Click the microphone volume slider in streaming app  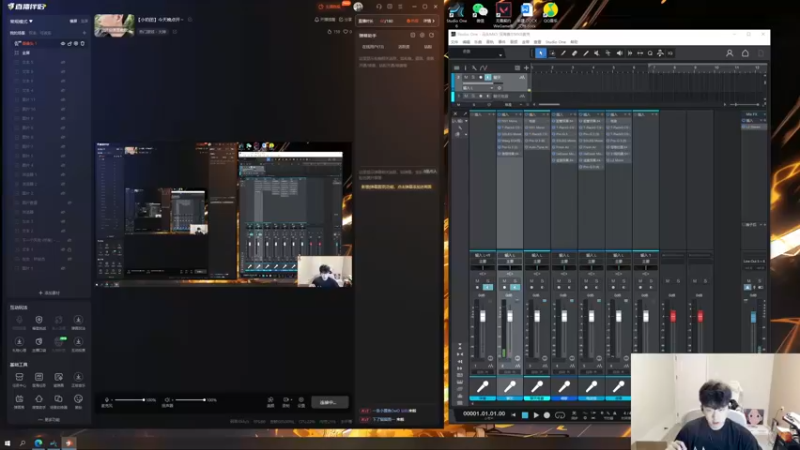point(128,400)
